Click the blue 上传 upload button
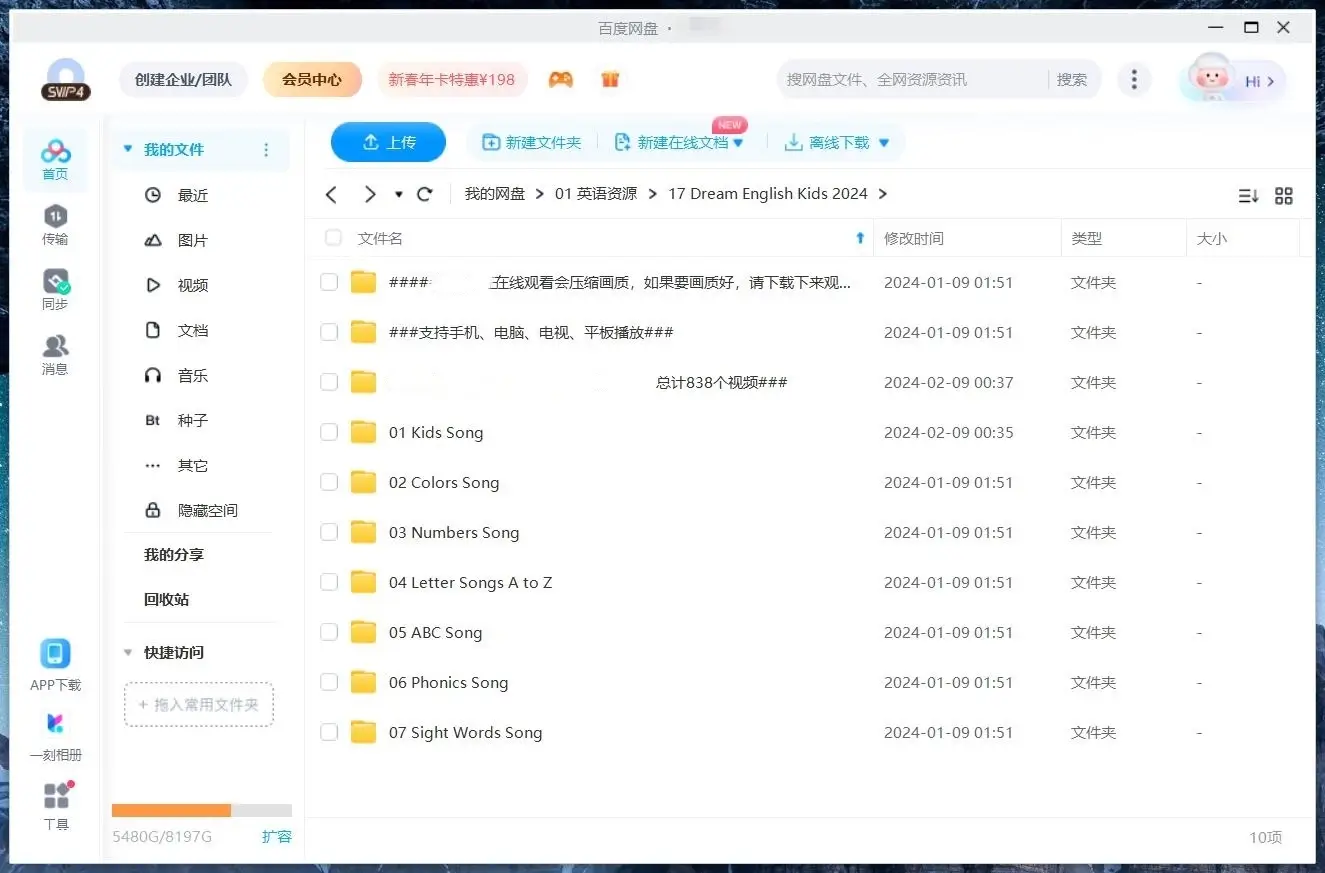Screen dimensions: 1325x873 pos(388,143)
